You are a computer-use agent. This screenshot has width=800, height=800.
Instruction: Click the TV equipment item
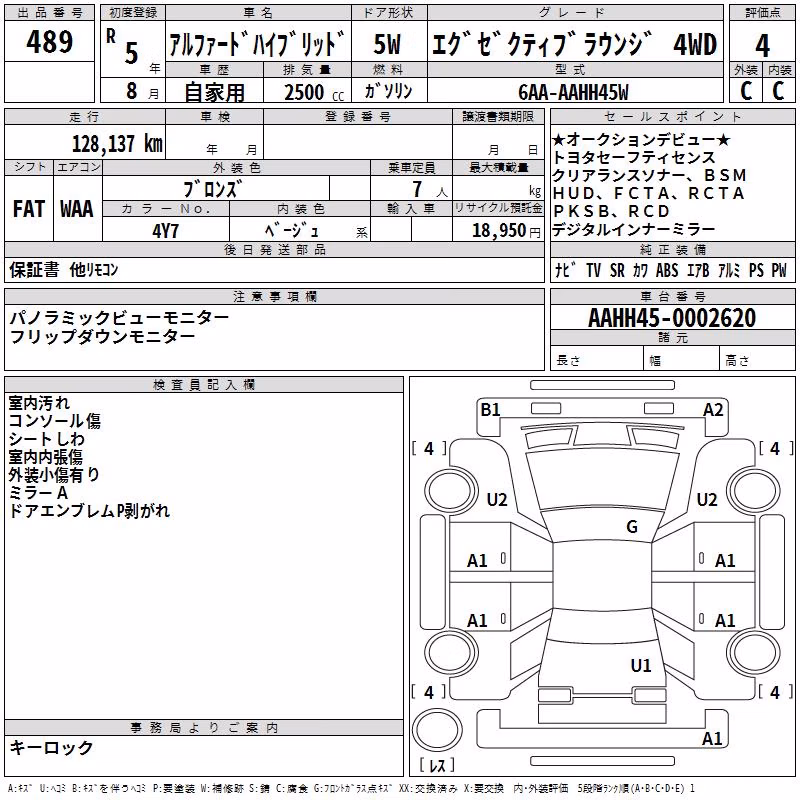[x=593, y=270]
